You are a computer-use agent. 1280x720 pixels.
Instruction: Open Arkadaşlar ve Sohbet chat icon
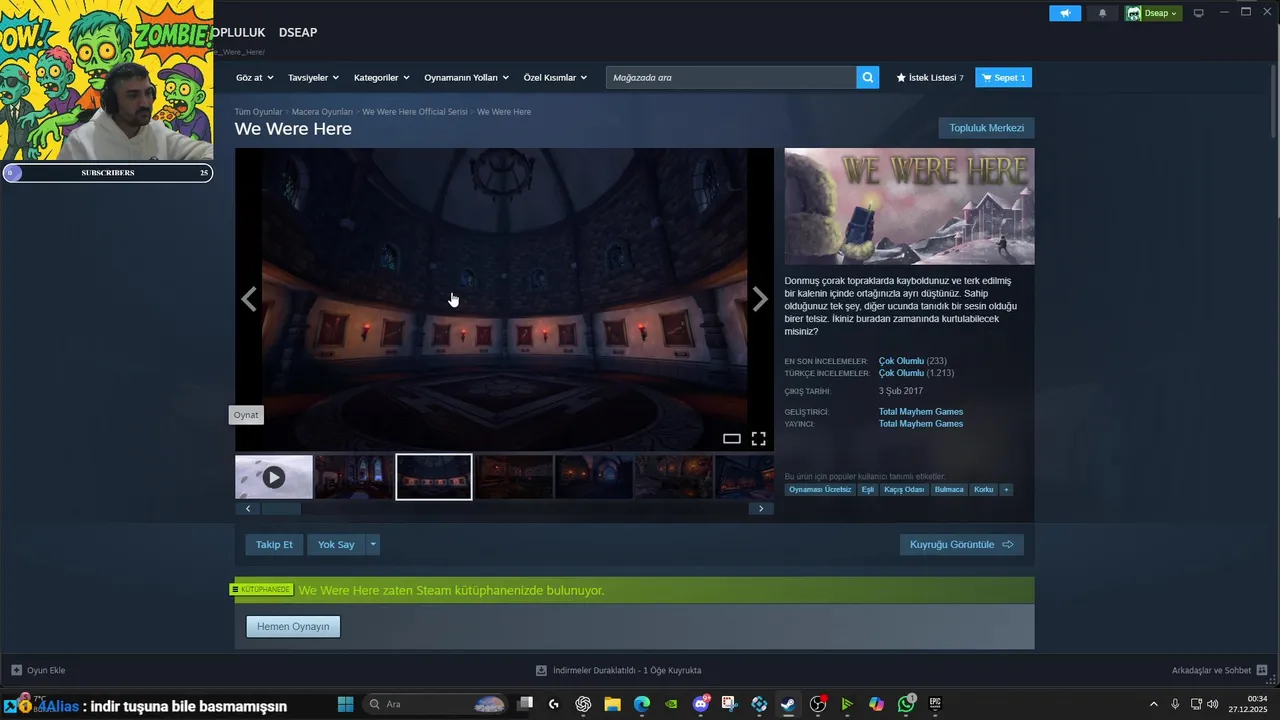pyautogui.click(x=1261, y=670)
